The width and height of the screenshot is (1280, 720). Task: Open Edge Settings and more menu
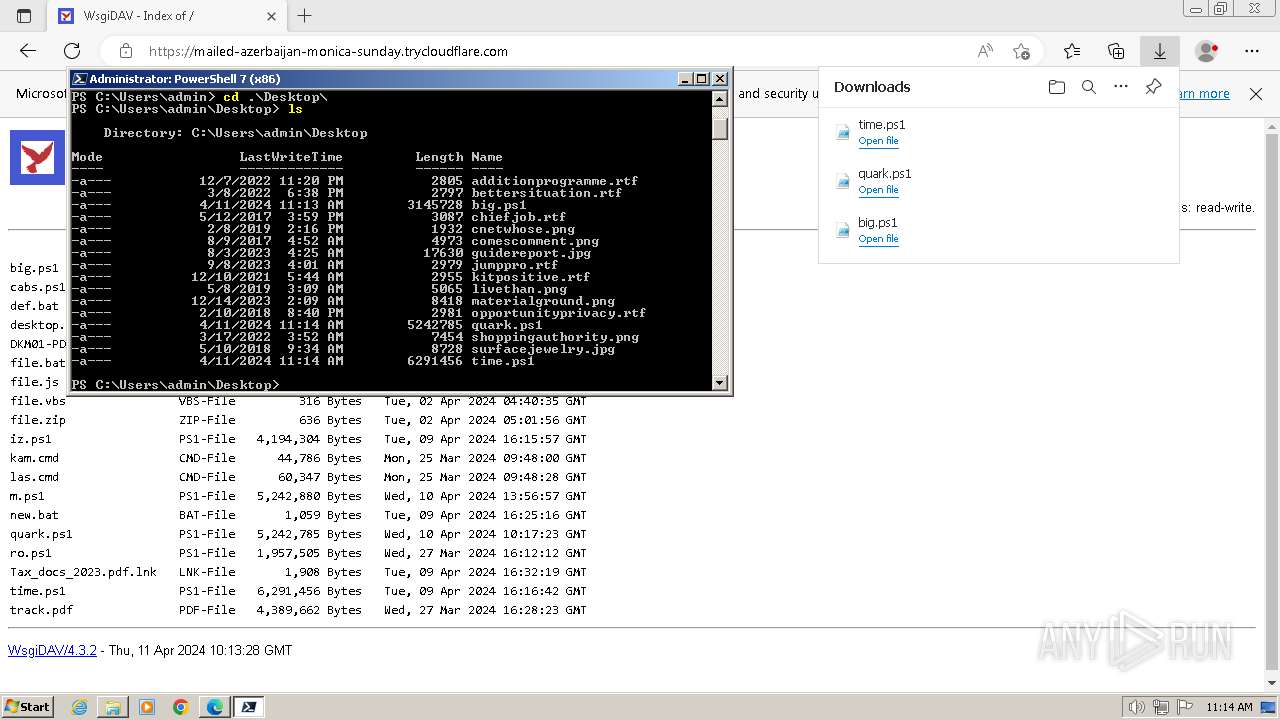(1252, 51)
